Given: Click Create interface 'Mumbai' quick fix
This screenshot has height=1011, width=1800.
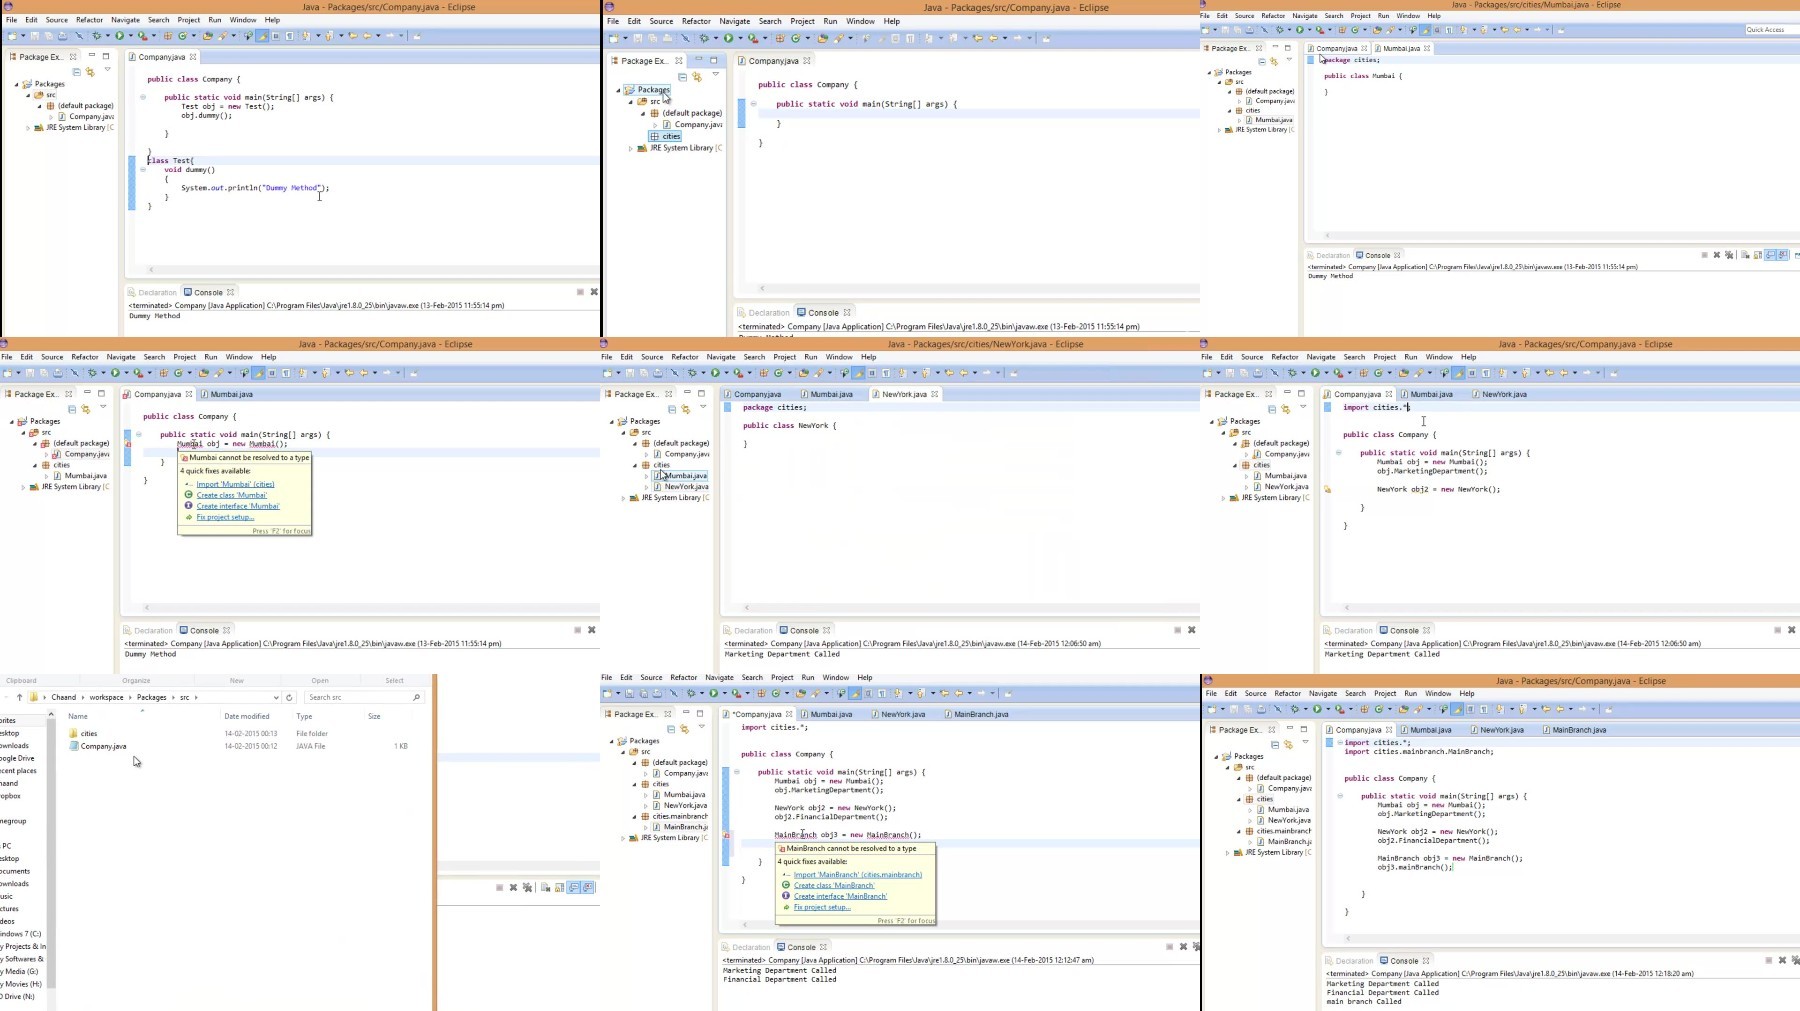Looking at the screenshot, I should 238,506.
